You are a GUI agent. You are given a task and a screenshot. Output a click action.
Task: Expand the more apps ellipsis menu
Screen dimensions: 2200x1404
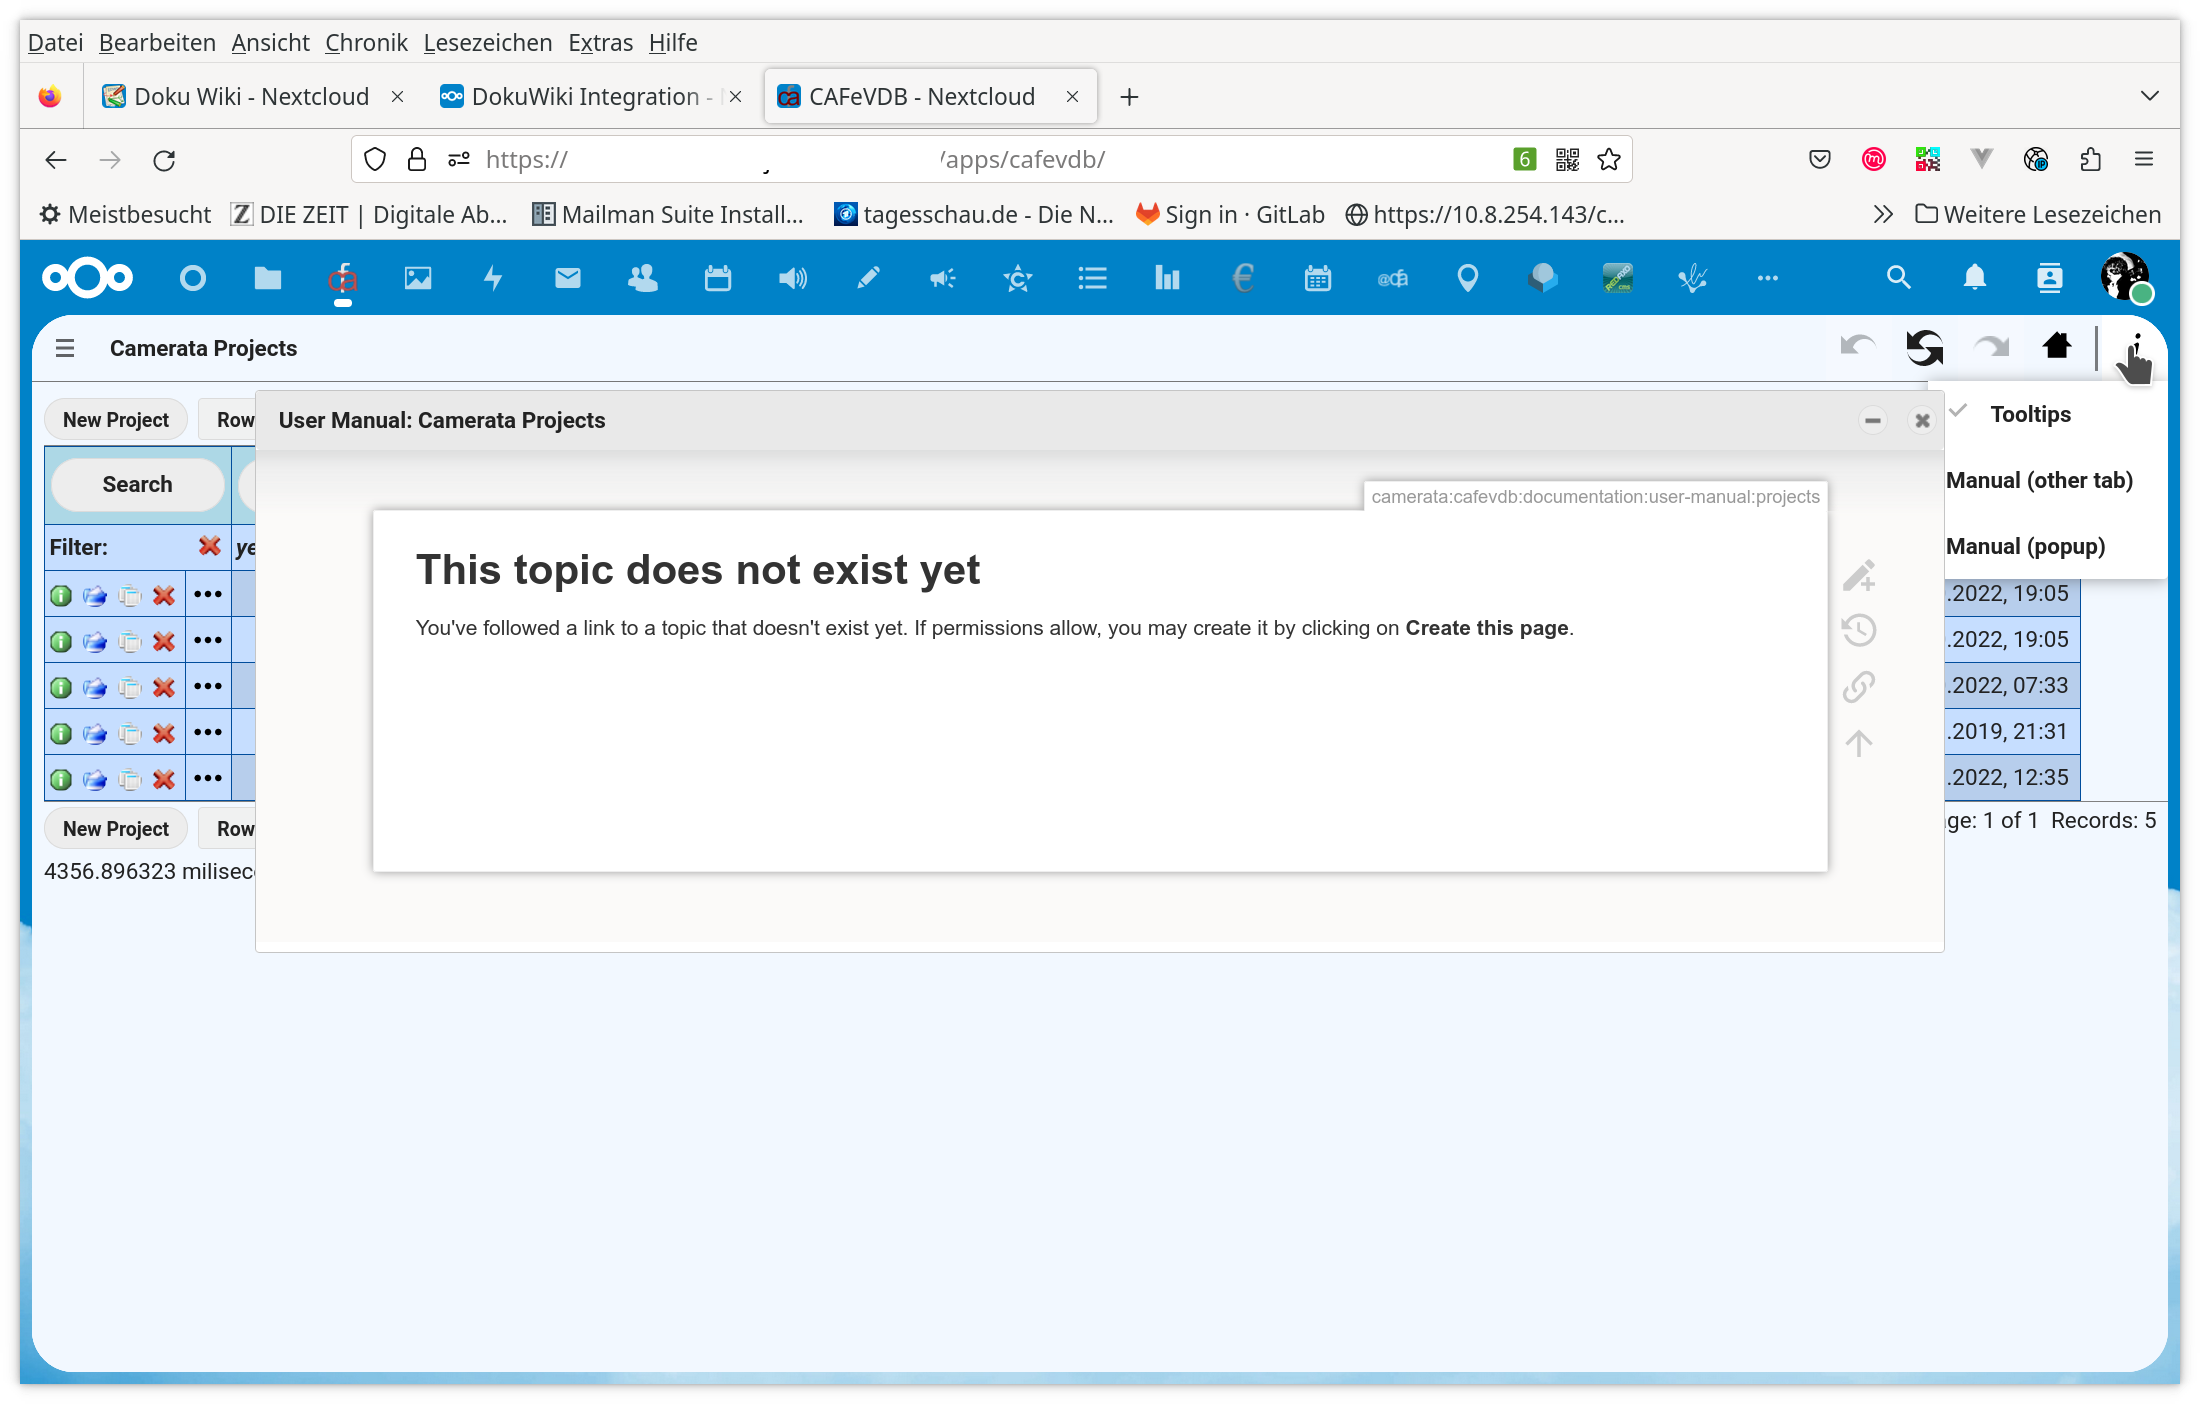click(x=1767, y=278)
